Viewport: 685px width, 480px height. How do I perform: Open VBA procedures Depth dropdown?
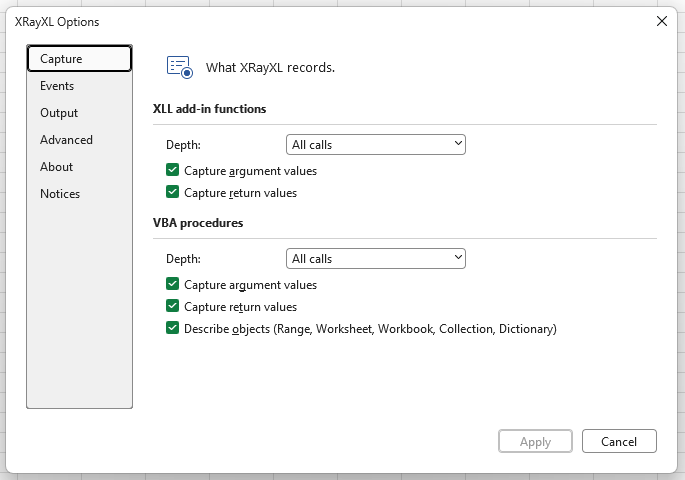[x=376, y=259]
